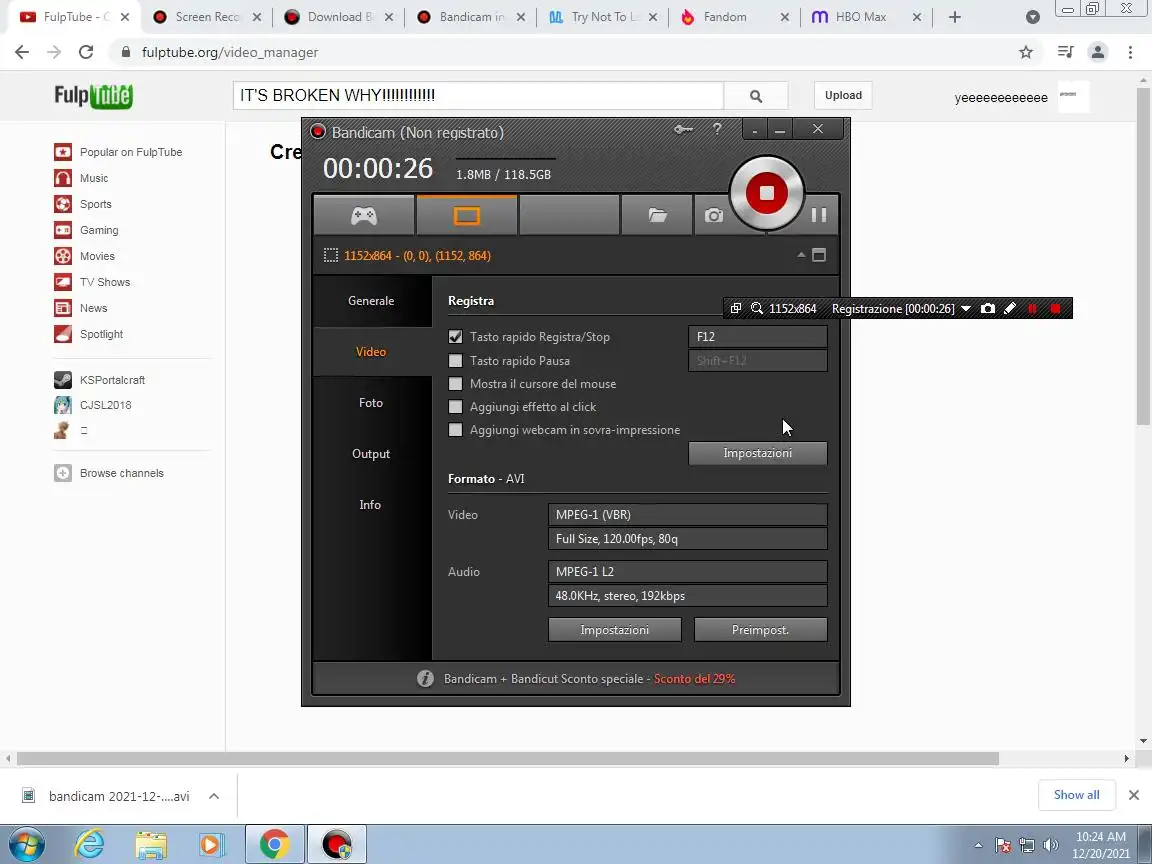Enable Aggiungi webcam in sovra-impressione

click(x=456, y=430)
